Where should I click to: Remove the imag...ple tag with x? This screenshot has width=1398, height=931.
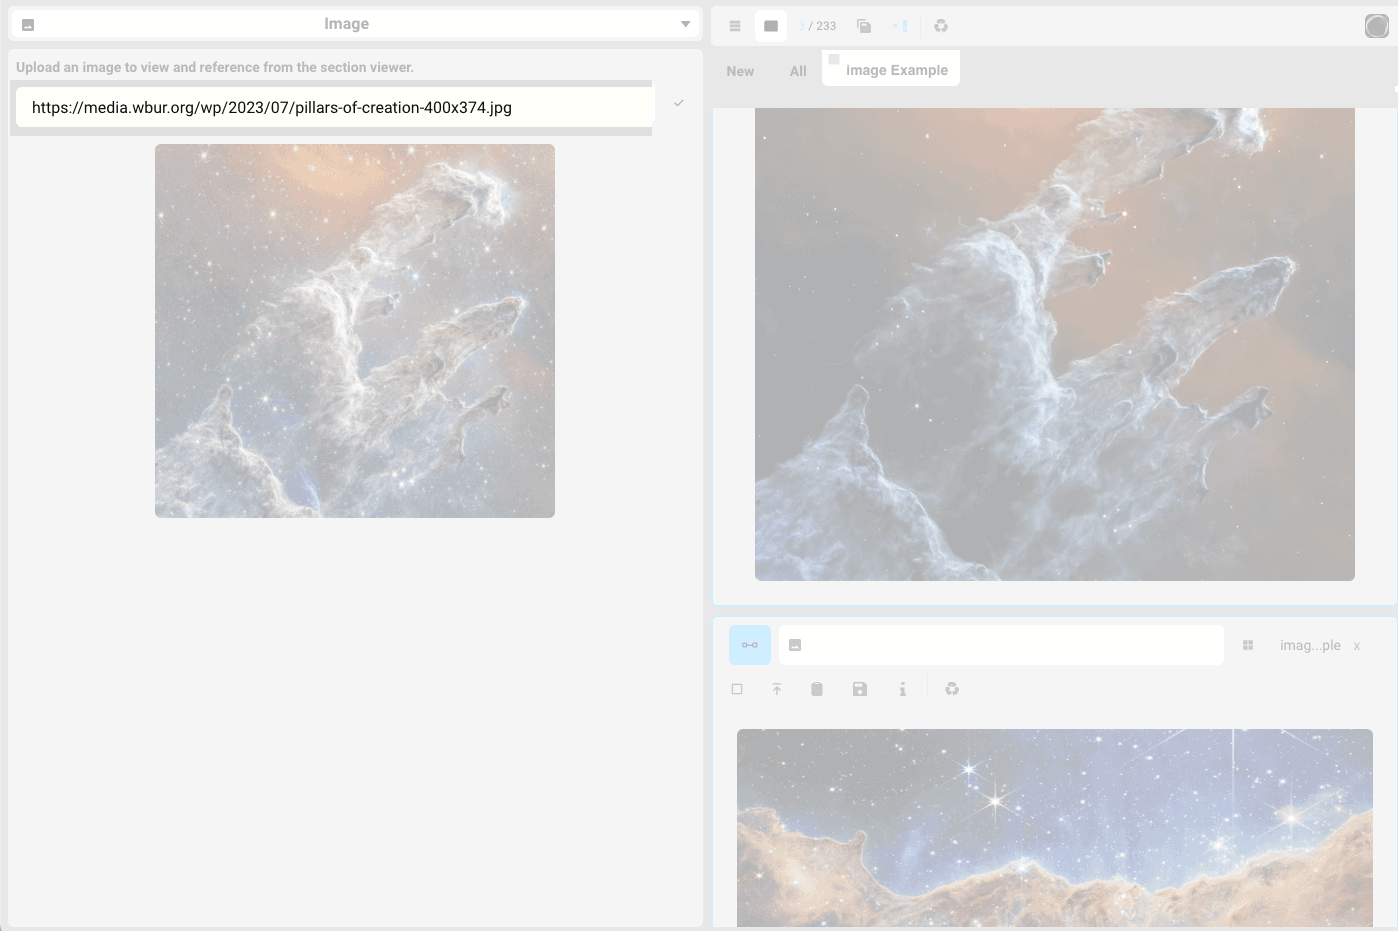(1357, 646)
